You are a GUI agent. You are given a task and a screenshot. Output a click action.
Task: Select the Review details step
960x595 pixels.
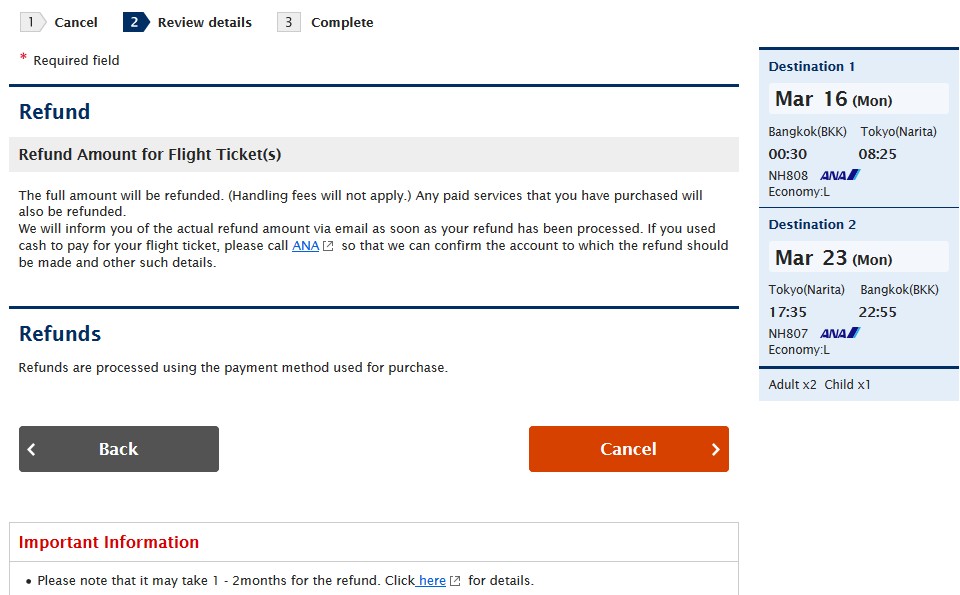tap(189, 22)
